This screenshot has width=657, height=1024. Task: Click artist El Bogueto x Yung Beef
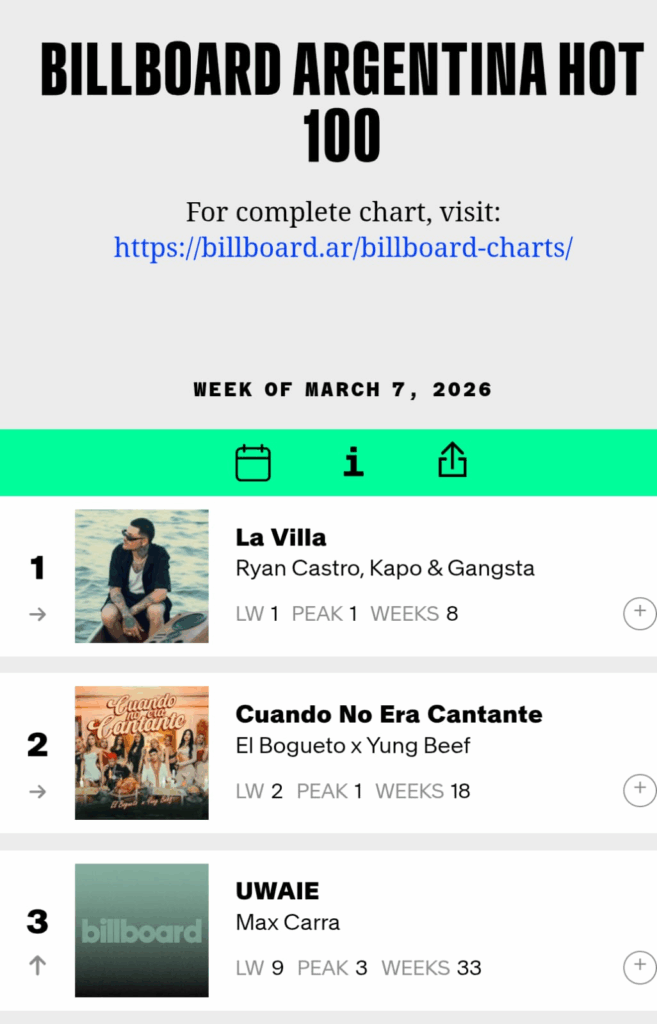tap(353, 745)
